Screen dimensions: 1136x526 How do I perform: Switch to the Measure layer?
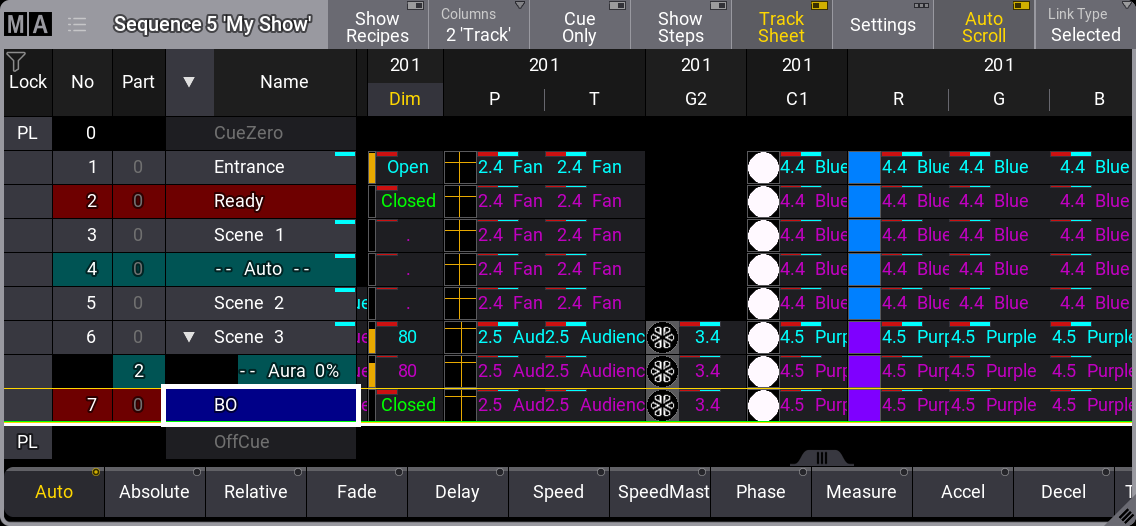pos(861,492)
